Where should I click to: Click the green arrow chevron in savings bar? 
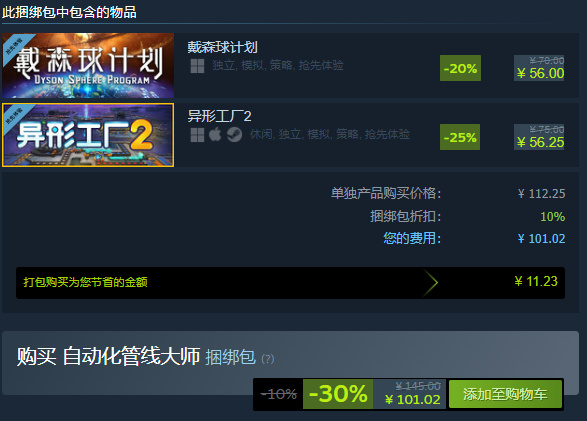coord(431,283)
